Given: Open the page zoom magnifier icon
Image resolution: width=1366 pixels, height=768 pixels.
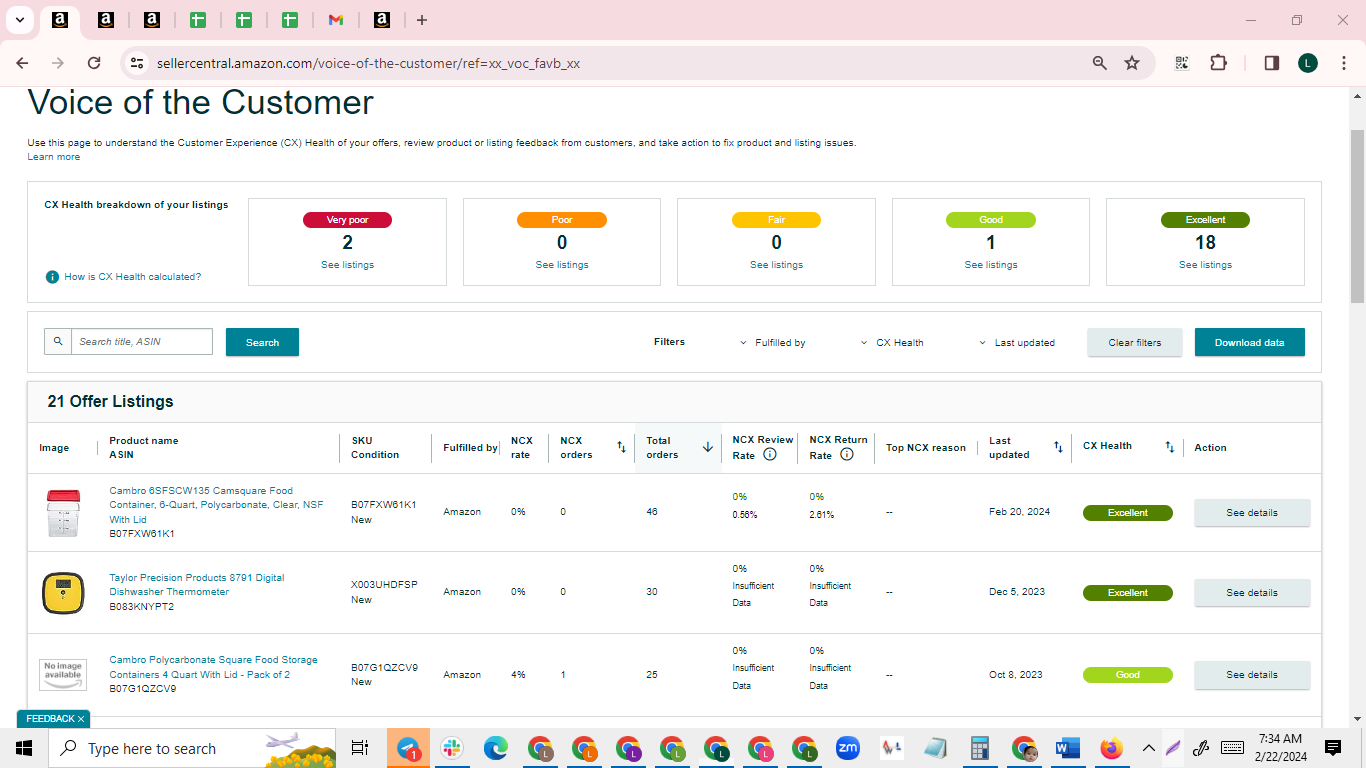Looking at the screenshot, I should [1100, 63].
